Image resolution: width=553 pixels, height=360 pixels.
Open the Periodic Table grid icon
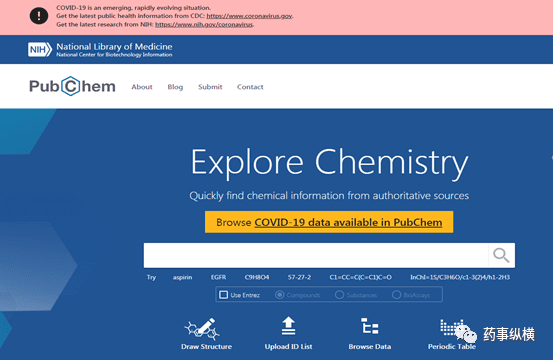(x=452, y=328)
